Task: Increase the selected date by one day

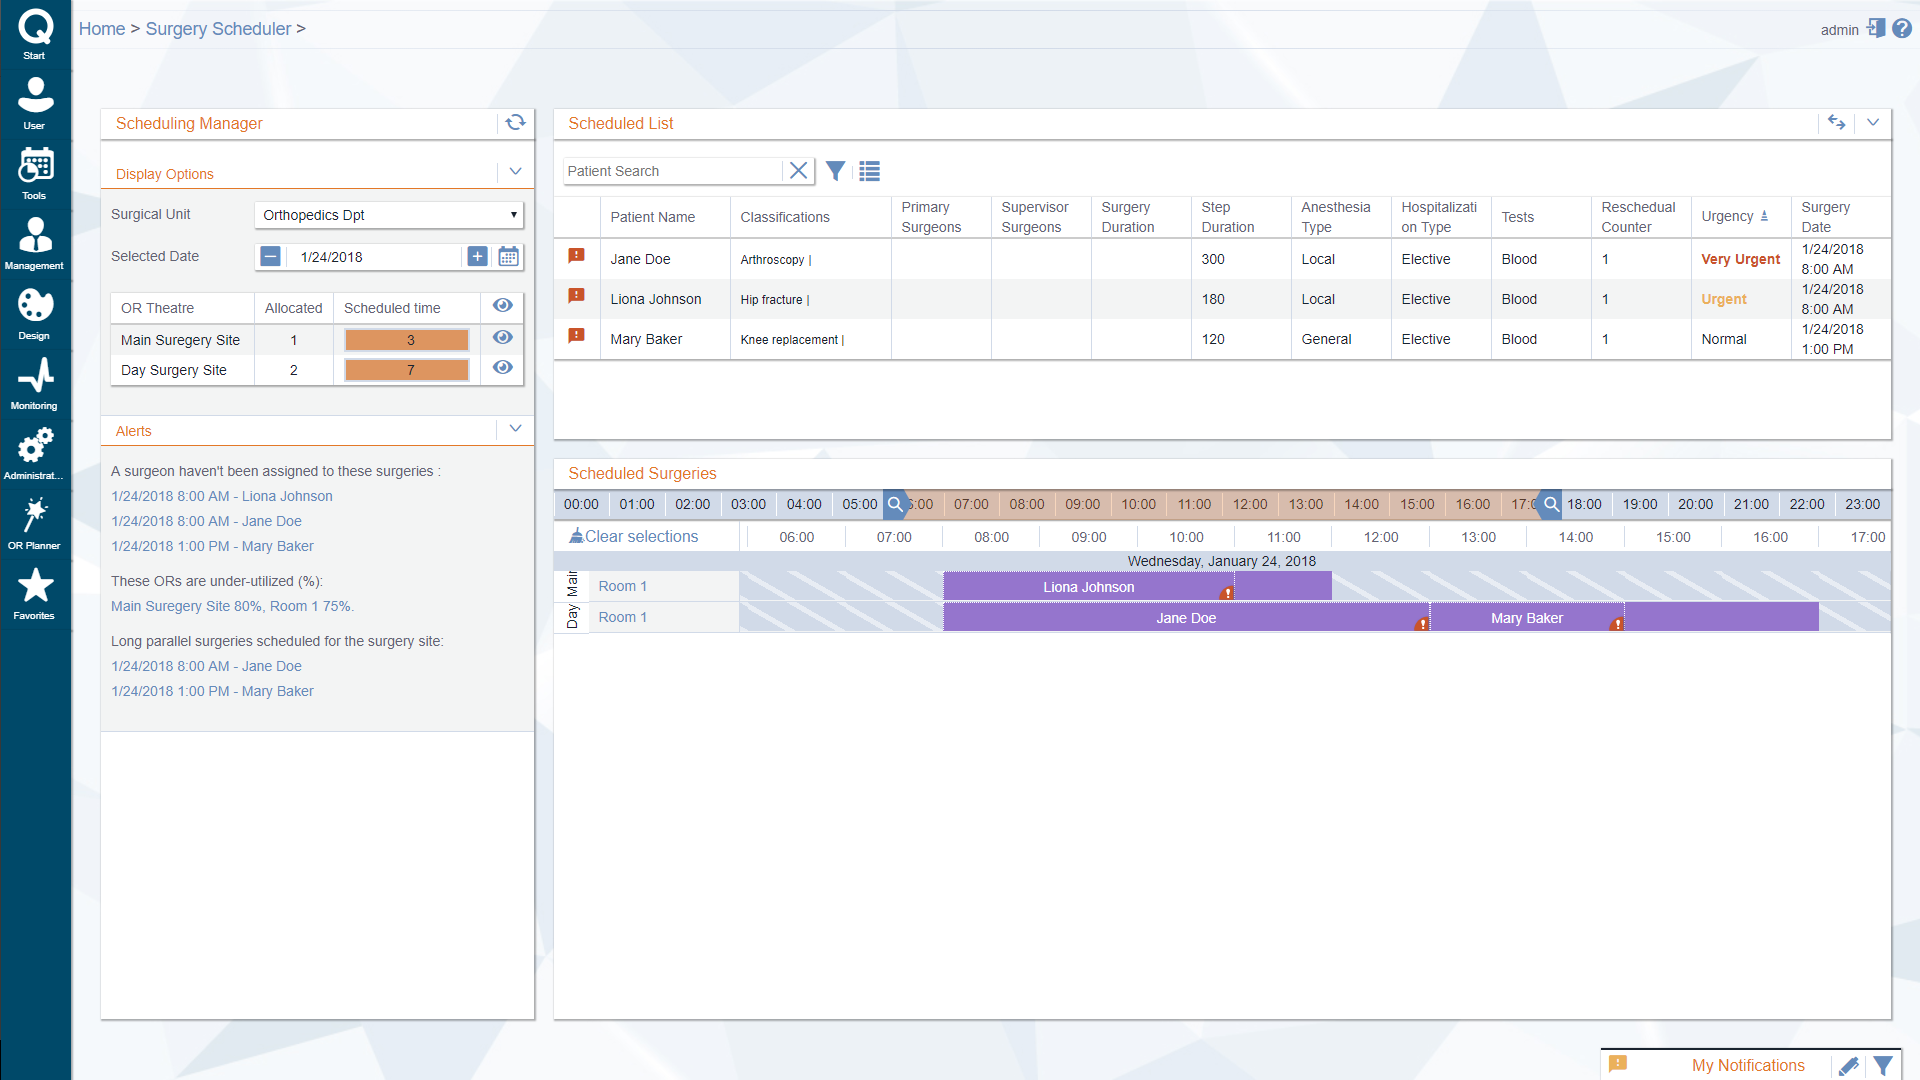Action: tap(478, 257)
